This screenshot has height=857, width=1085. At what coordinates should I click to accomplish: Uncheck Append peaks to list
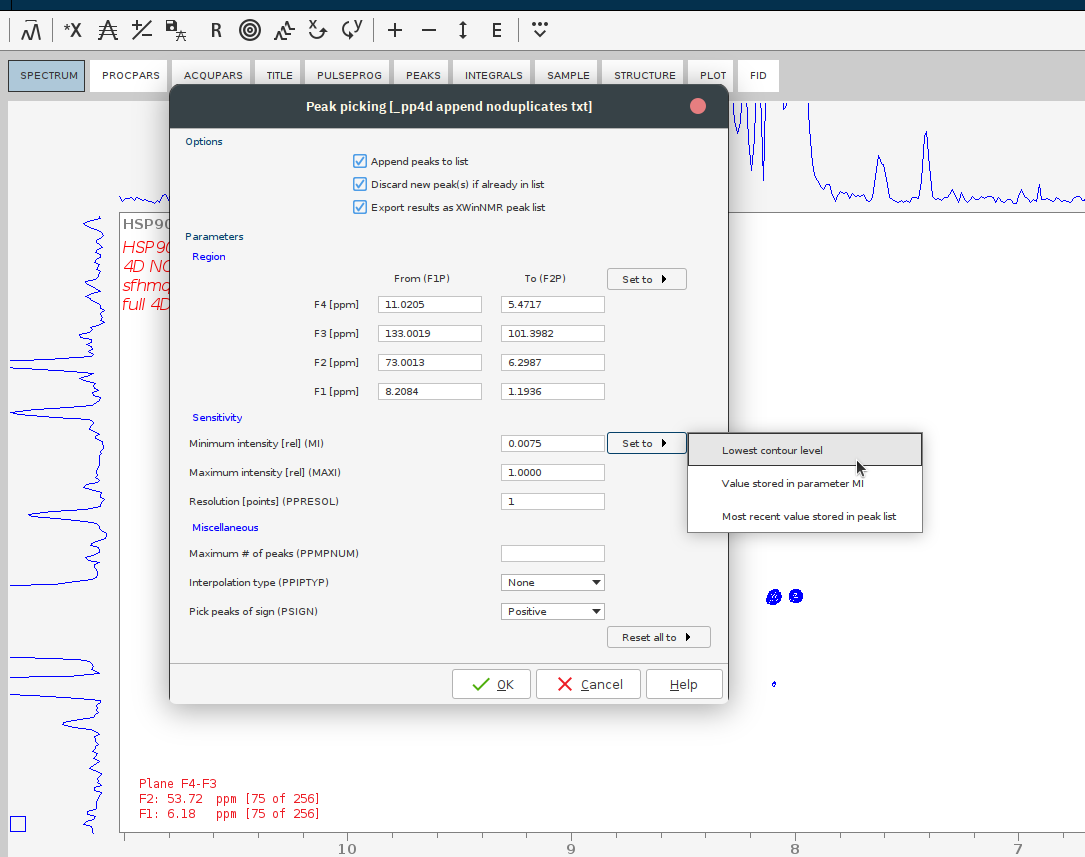(360, 161)
